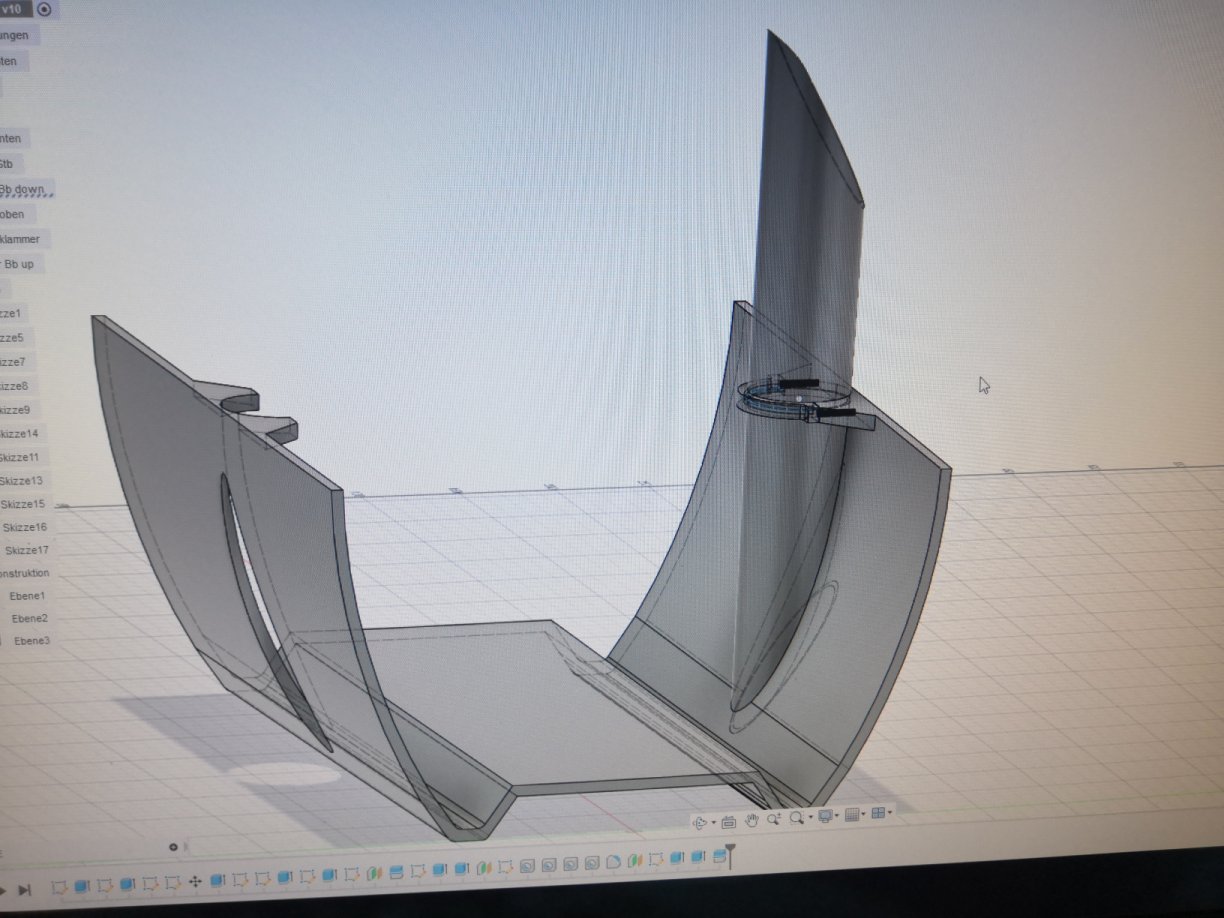This screenshot has height=918, width=1224.
Task: Select the first sketch feature in timeline
Action: click(59, 887)
